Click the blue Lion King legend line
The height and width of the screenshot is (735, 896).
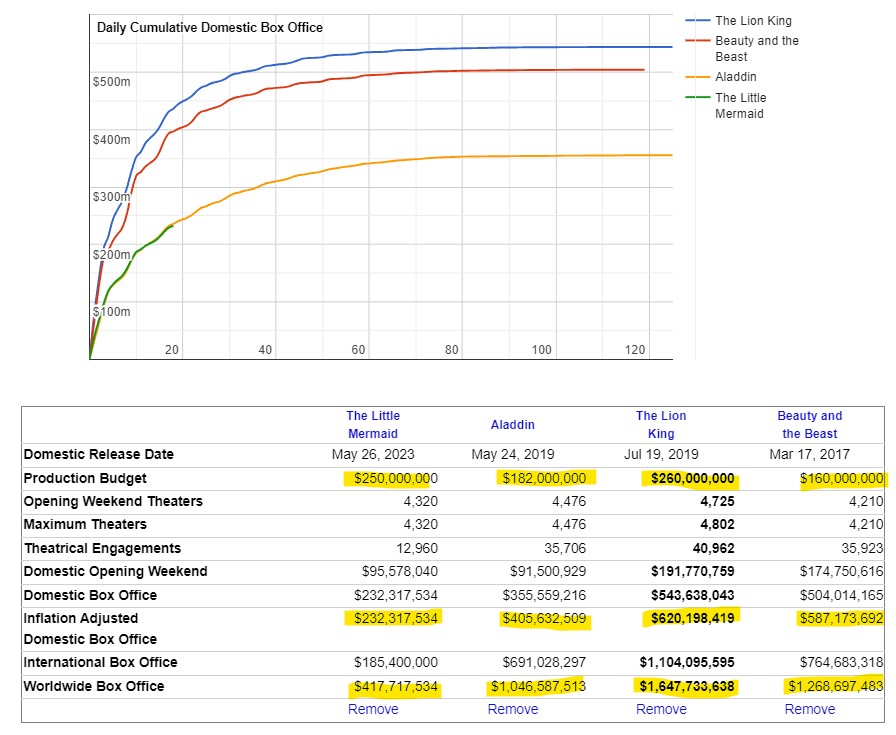(697, 21)
